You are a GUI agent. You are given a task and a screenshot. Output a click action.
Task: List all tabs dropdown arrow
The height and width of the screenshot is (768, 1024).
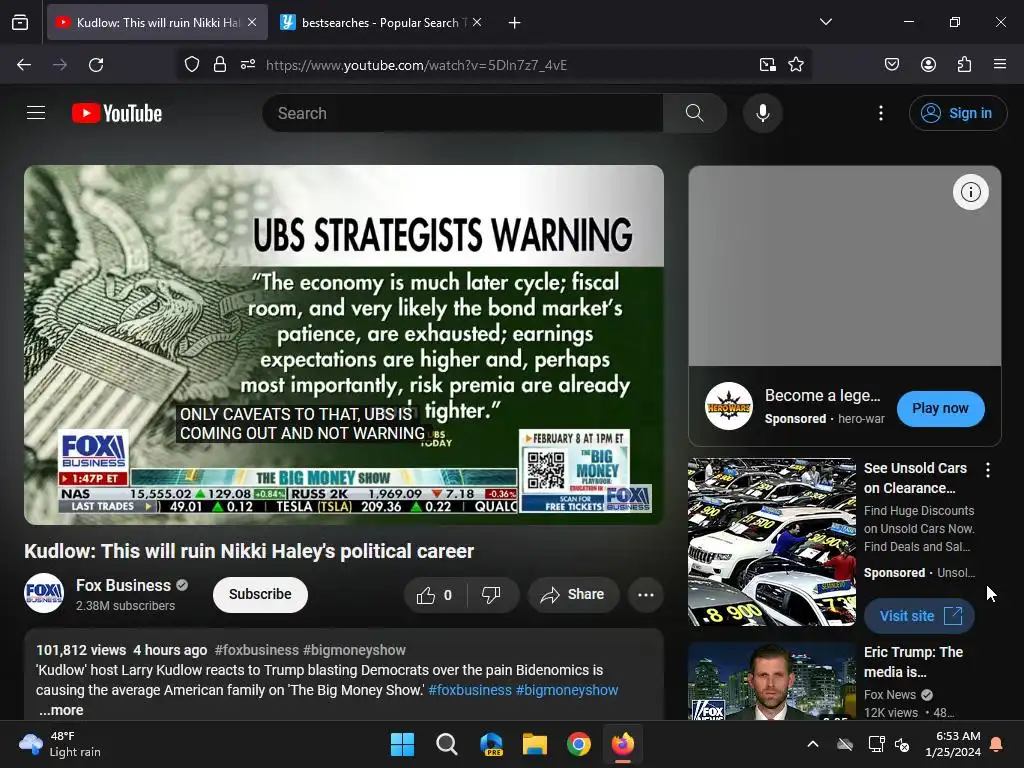825,22
